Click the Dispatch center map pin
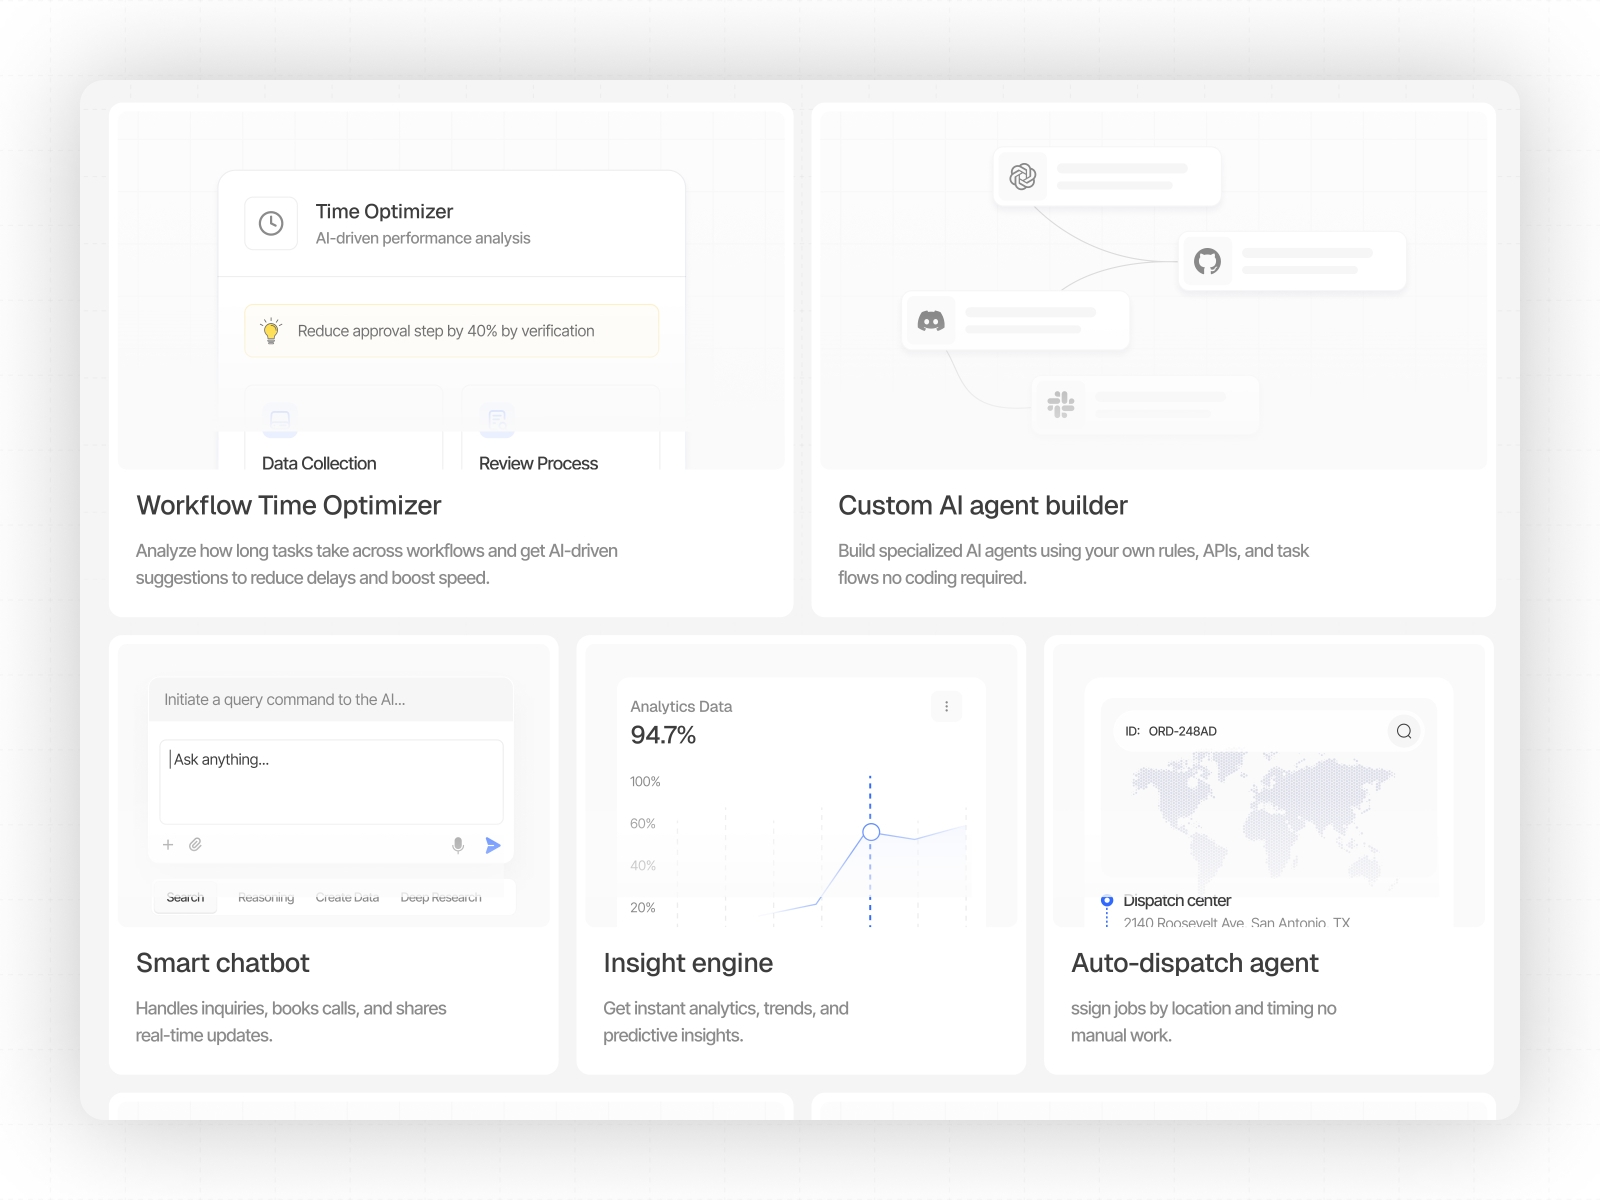This screenshot has width=1600, height=1200. (1107, 899)
